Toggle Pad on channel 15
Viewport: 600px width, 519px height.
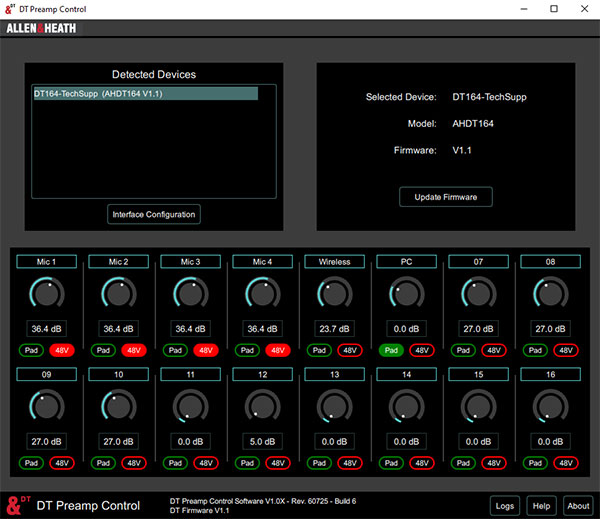tap(463, 463)
